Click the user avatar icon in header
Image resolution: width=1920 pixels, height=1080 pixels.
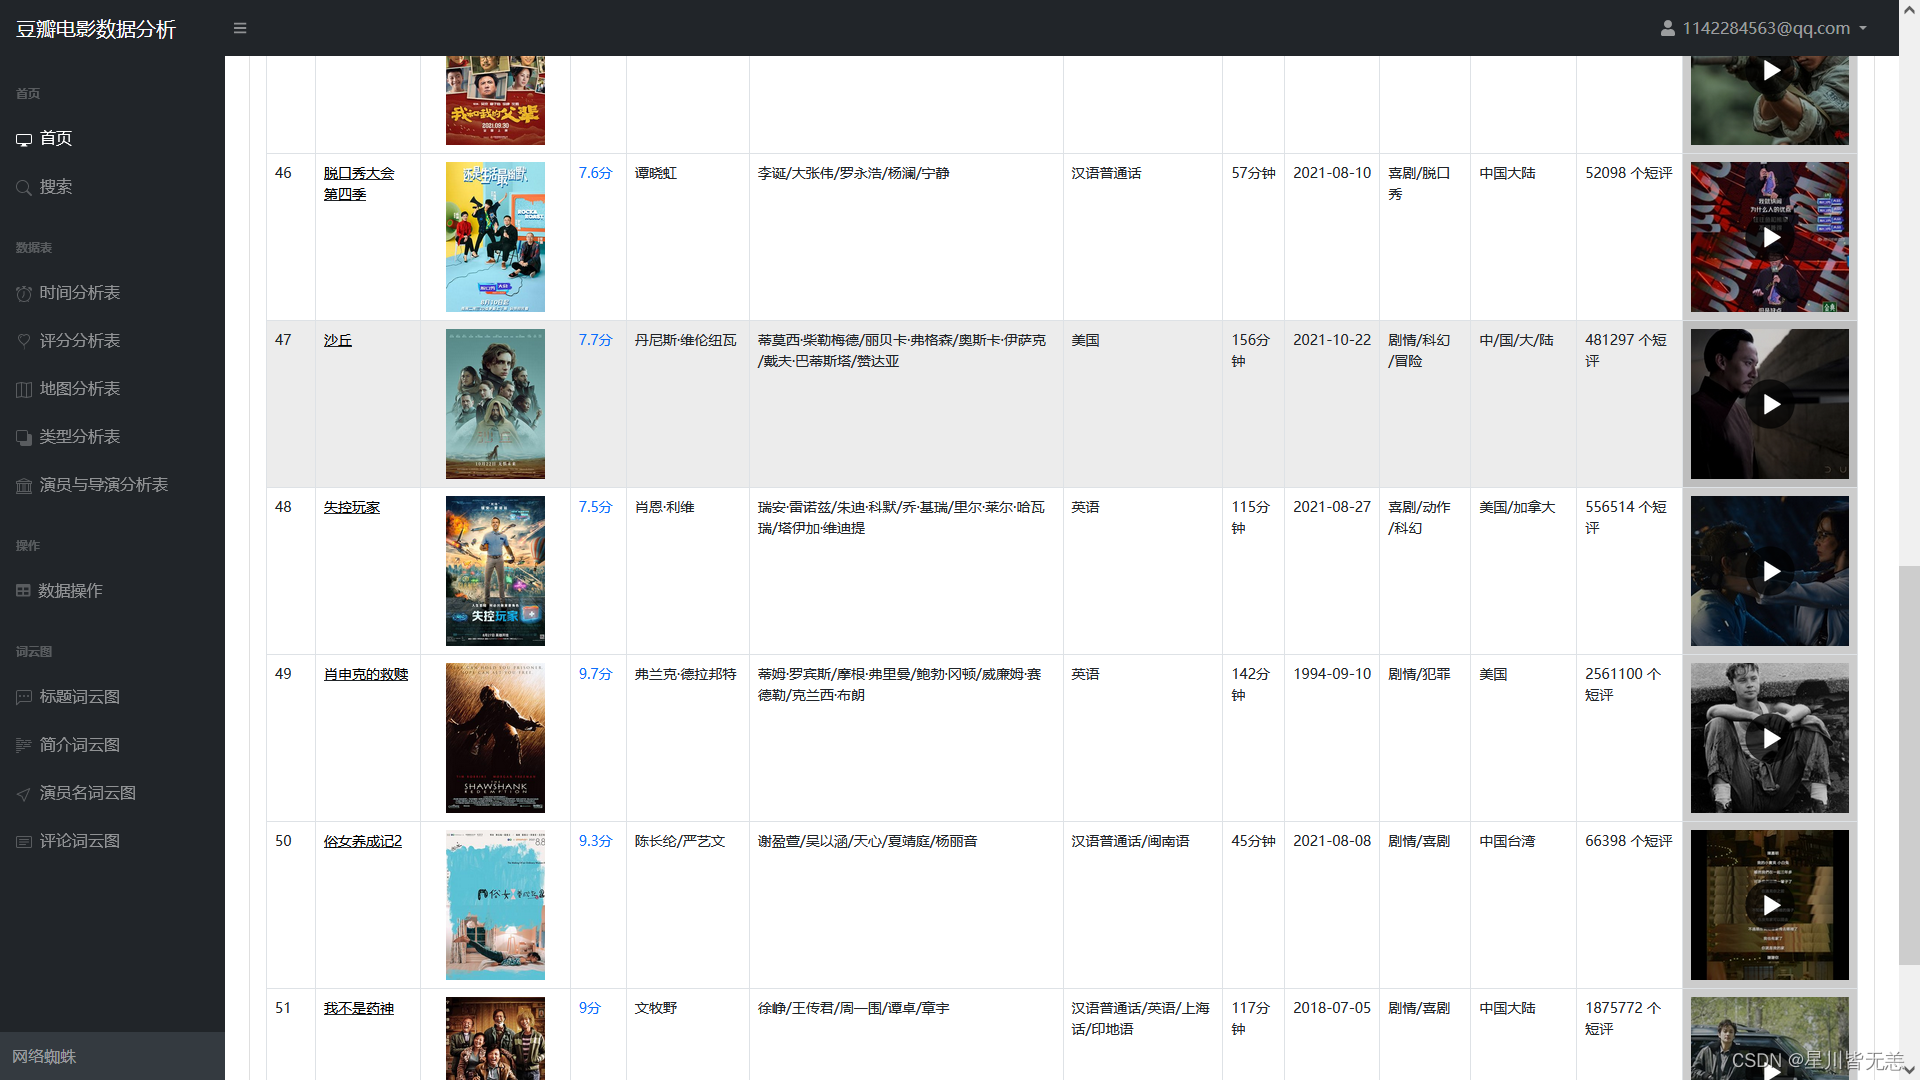[x=1667, y=28]
